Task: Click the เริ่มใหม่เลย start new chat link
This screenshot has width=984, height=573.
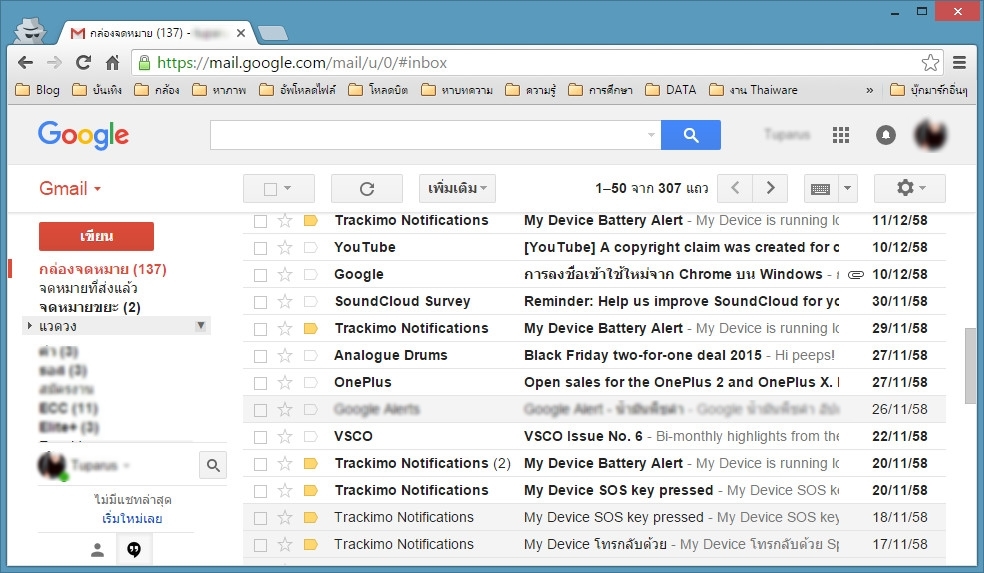Action: [x=132, y=519]
